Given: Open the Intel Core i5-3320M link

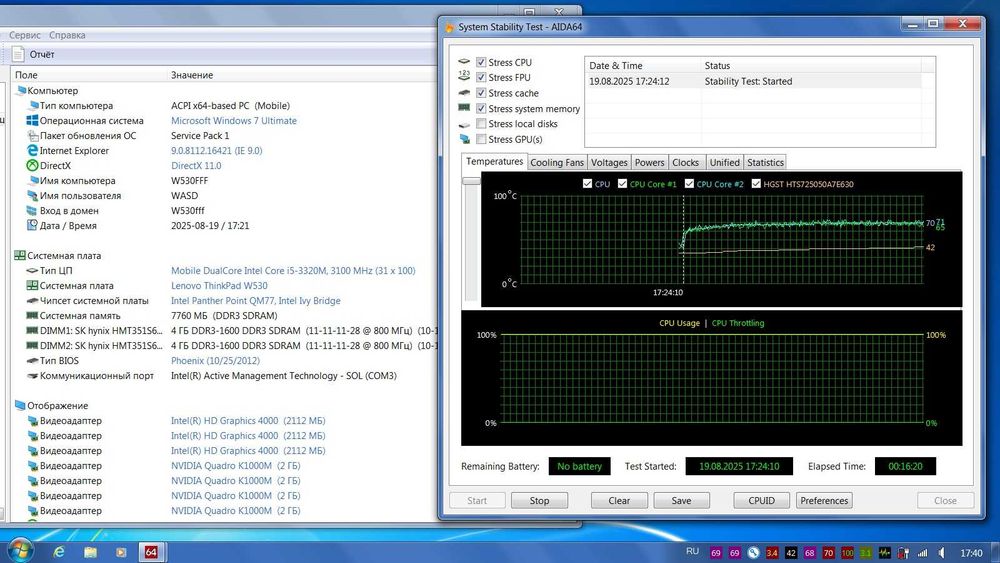Looking at the screenshot, I should click(x=293, y=271).
